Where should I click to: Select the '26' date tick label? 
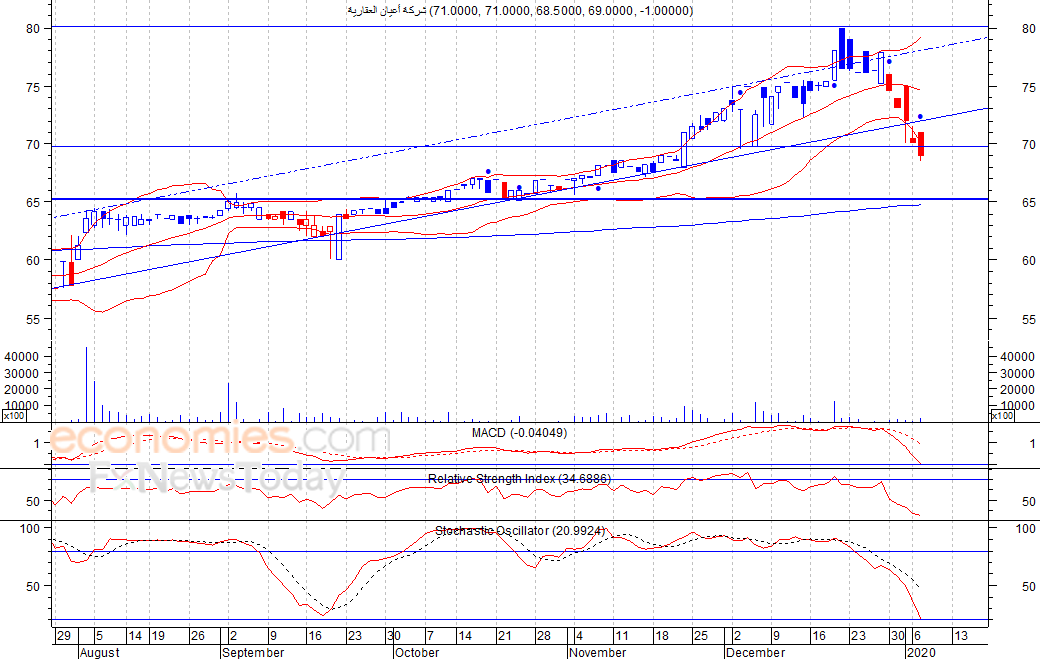point(198,636)
